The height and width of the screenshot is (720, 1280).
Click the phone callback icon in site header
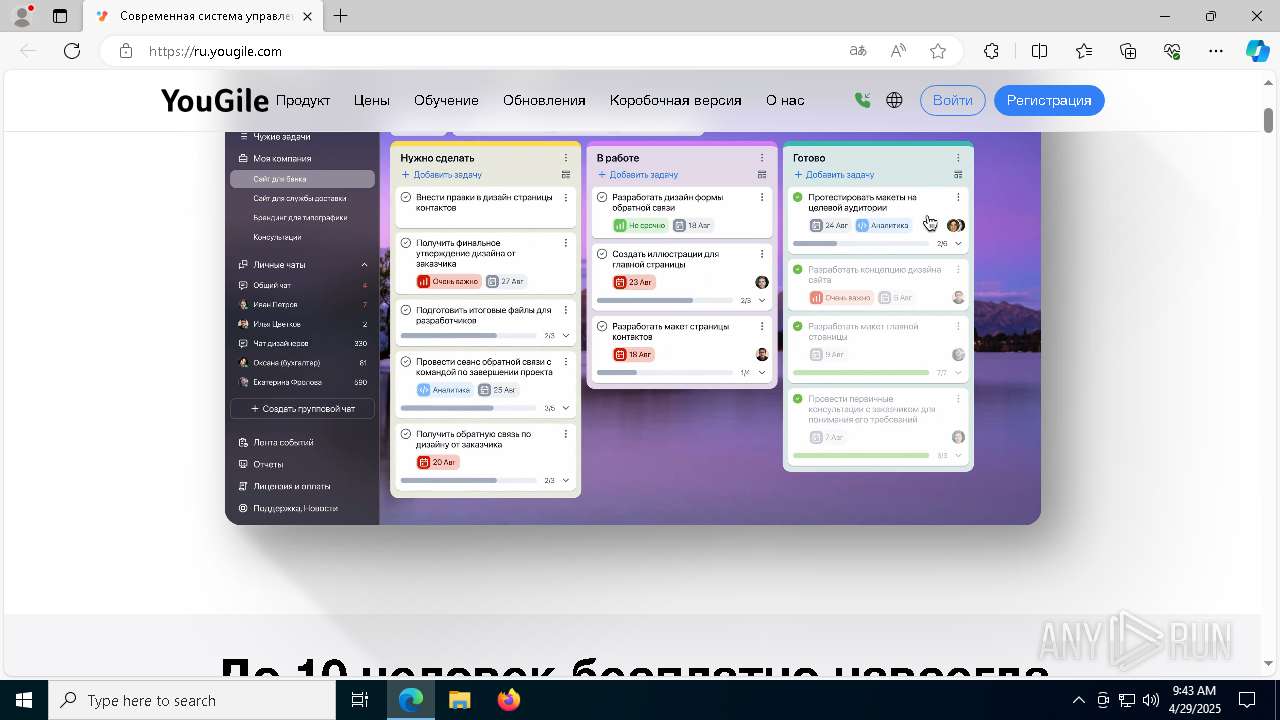[x=863, y=100]
